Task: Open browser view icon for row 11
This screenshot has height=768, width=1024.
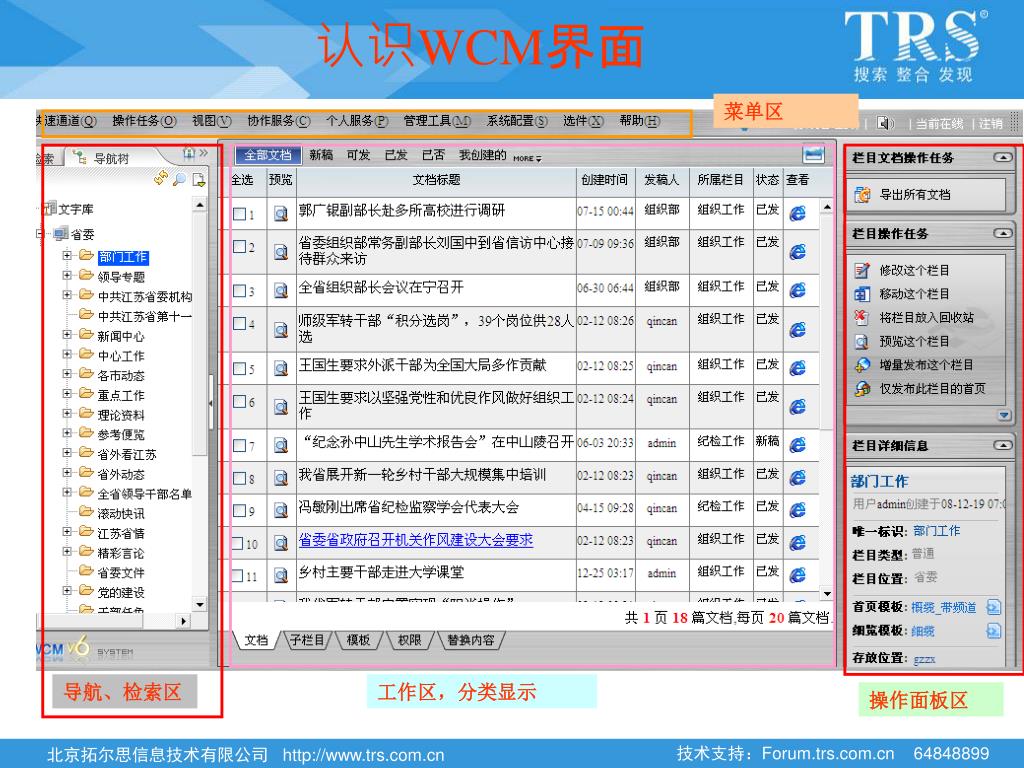Action: tap(797, 575)
